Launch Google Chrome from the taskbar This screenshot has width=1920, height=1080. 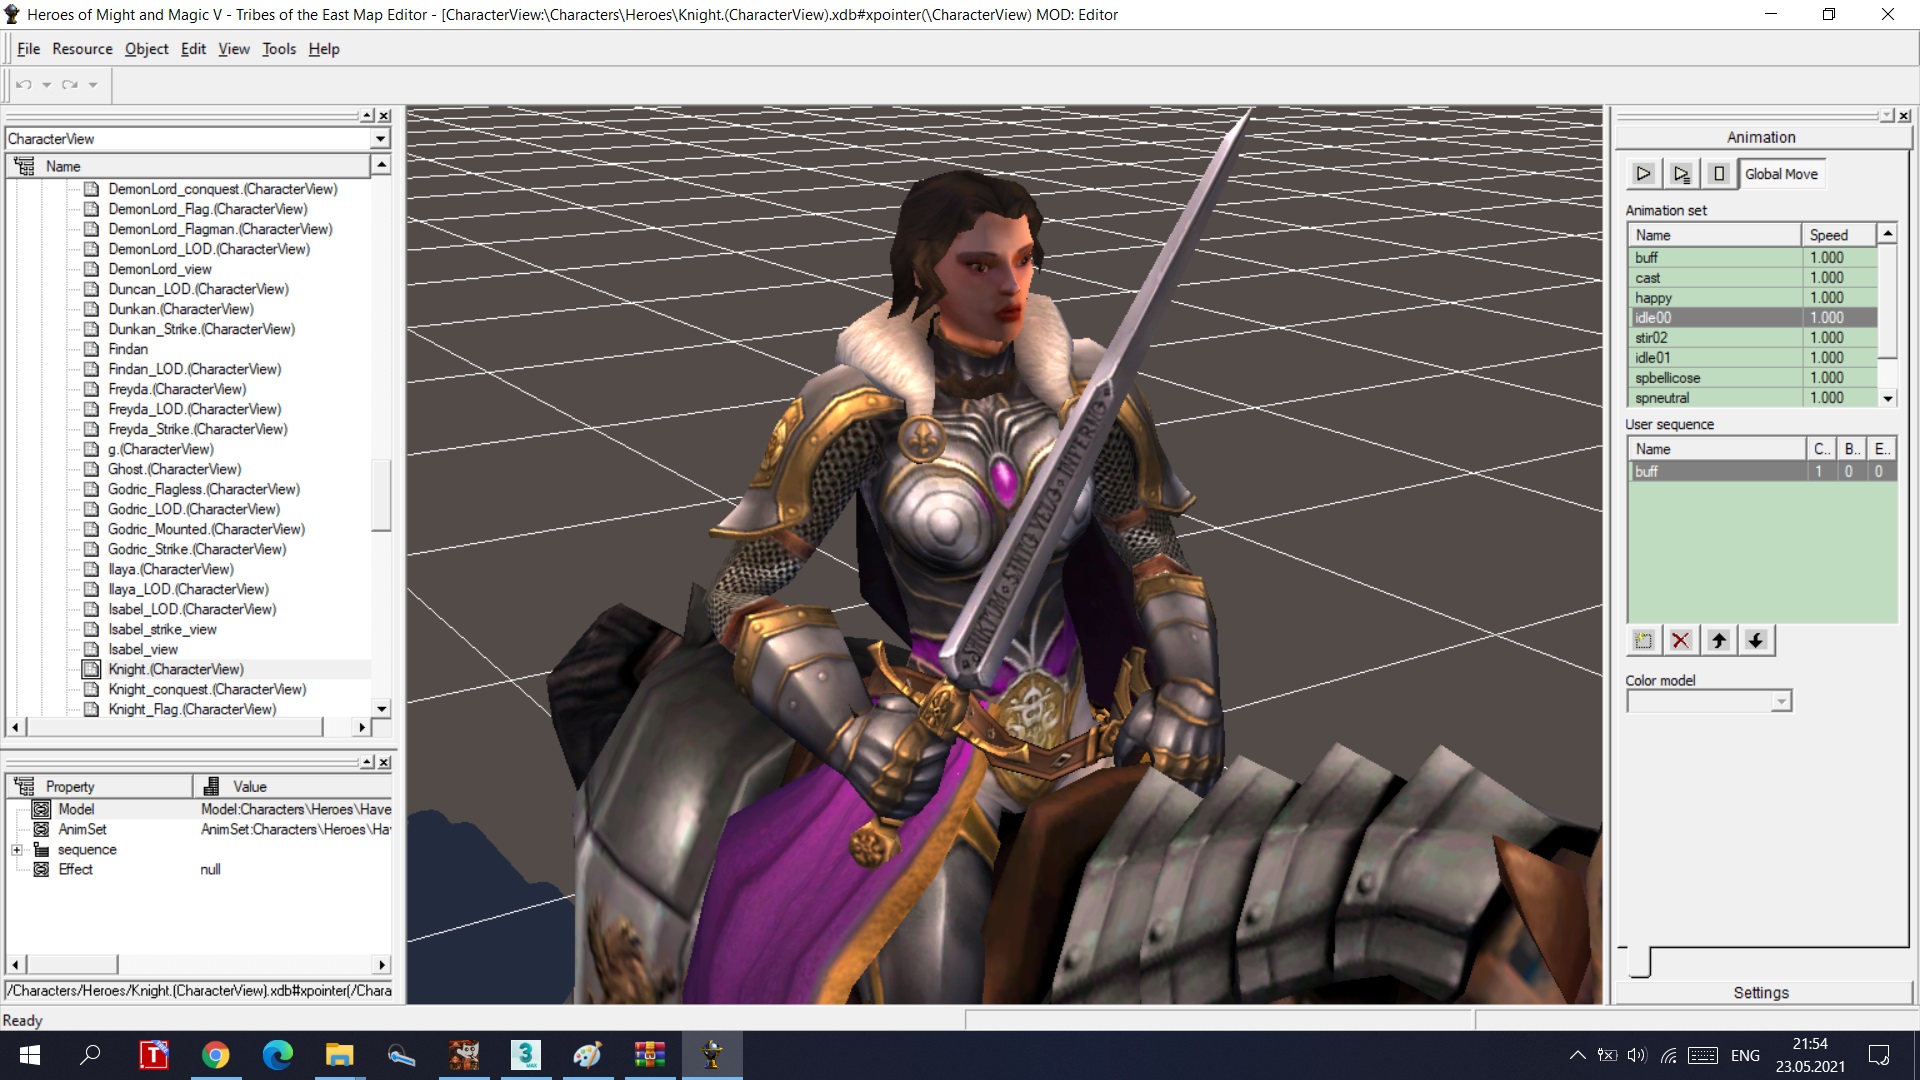(x=216, y=1055)
